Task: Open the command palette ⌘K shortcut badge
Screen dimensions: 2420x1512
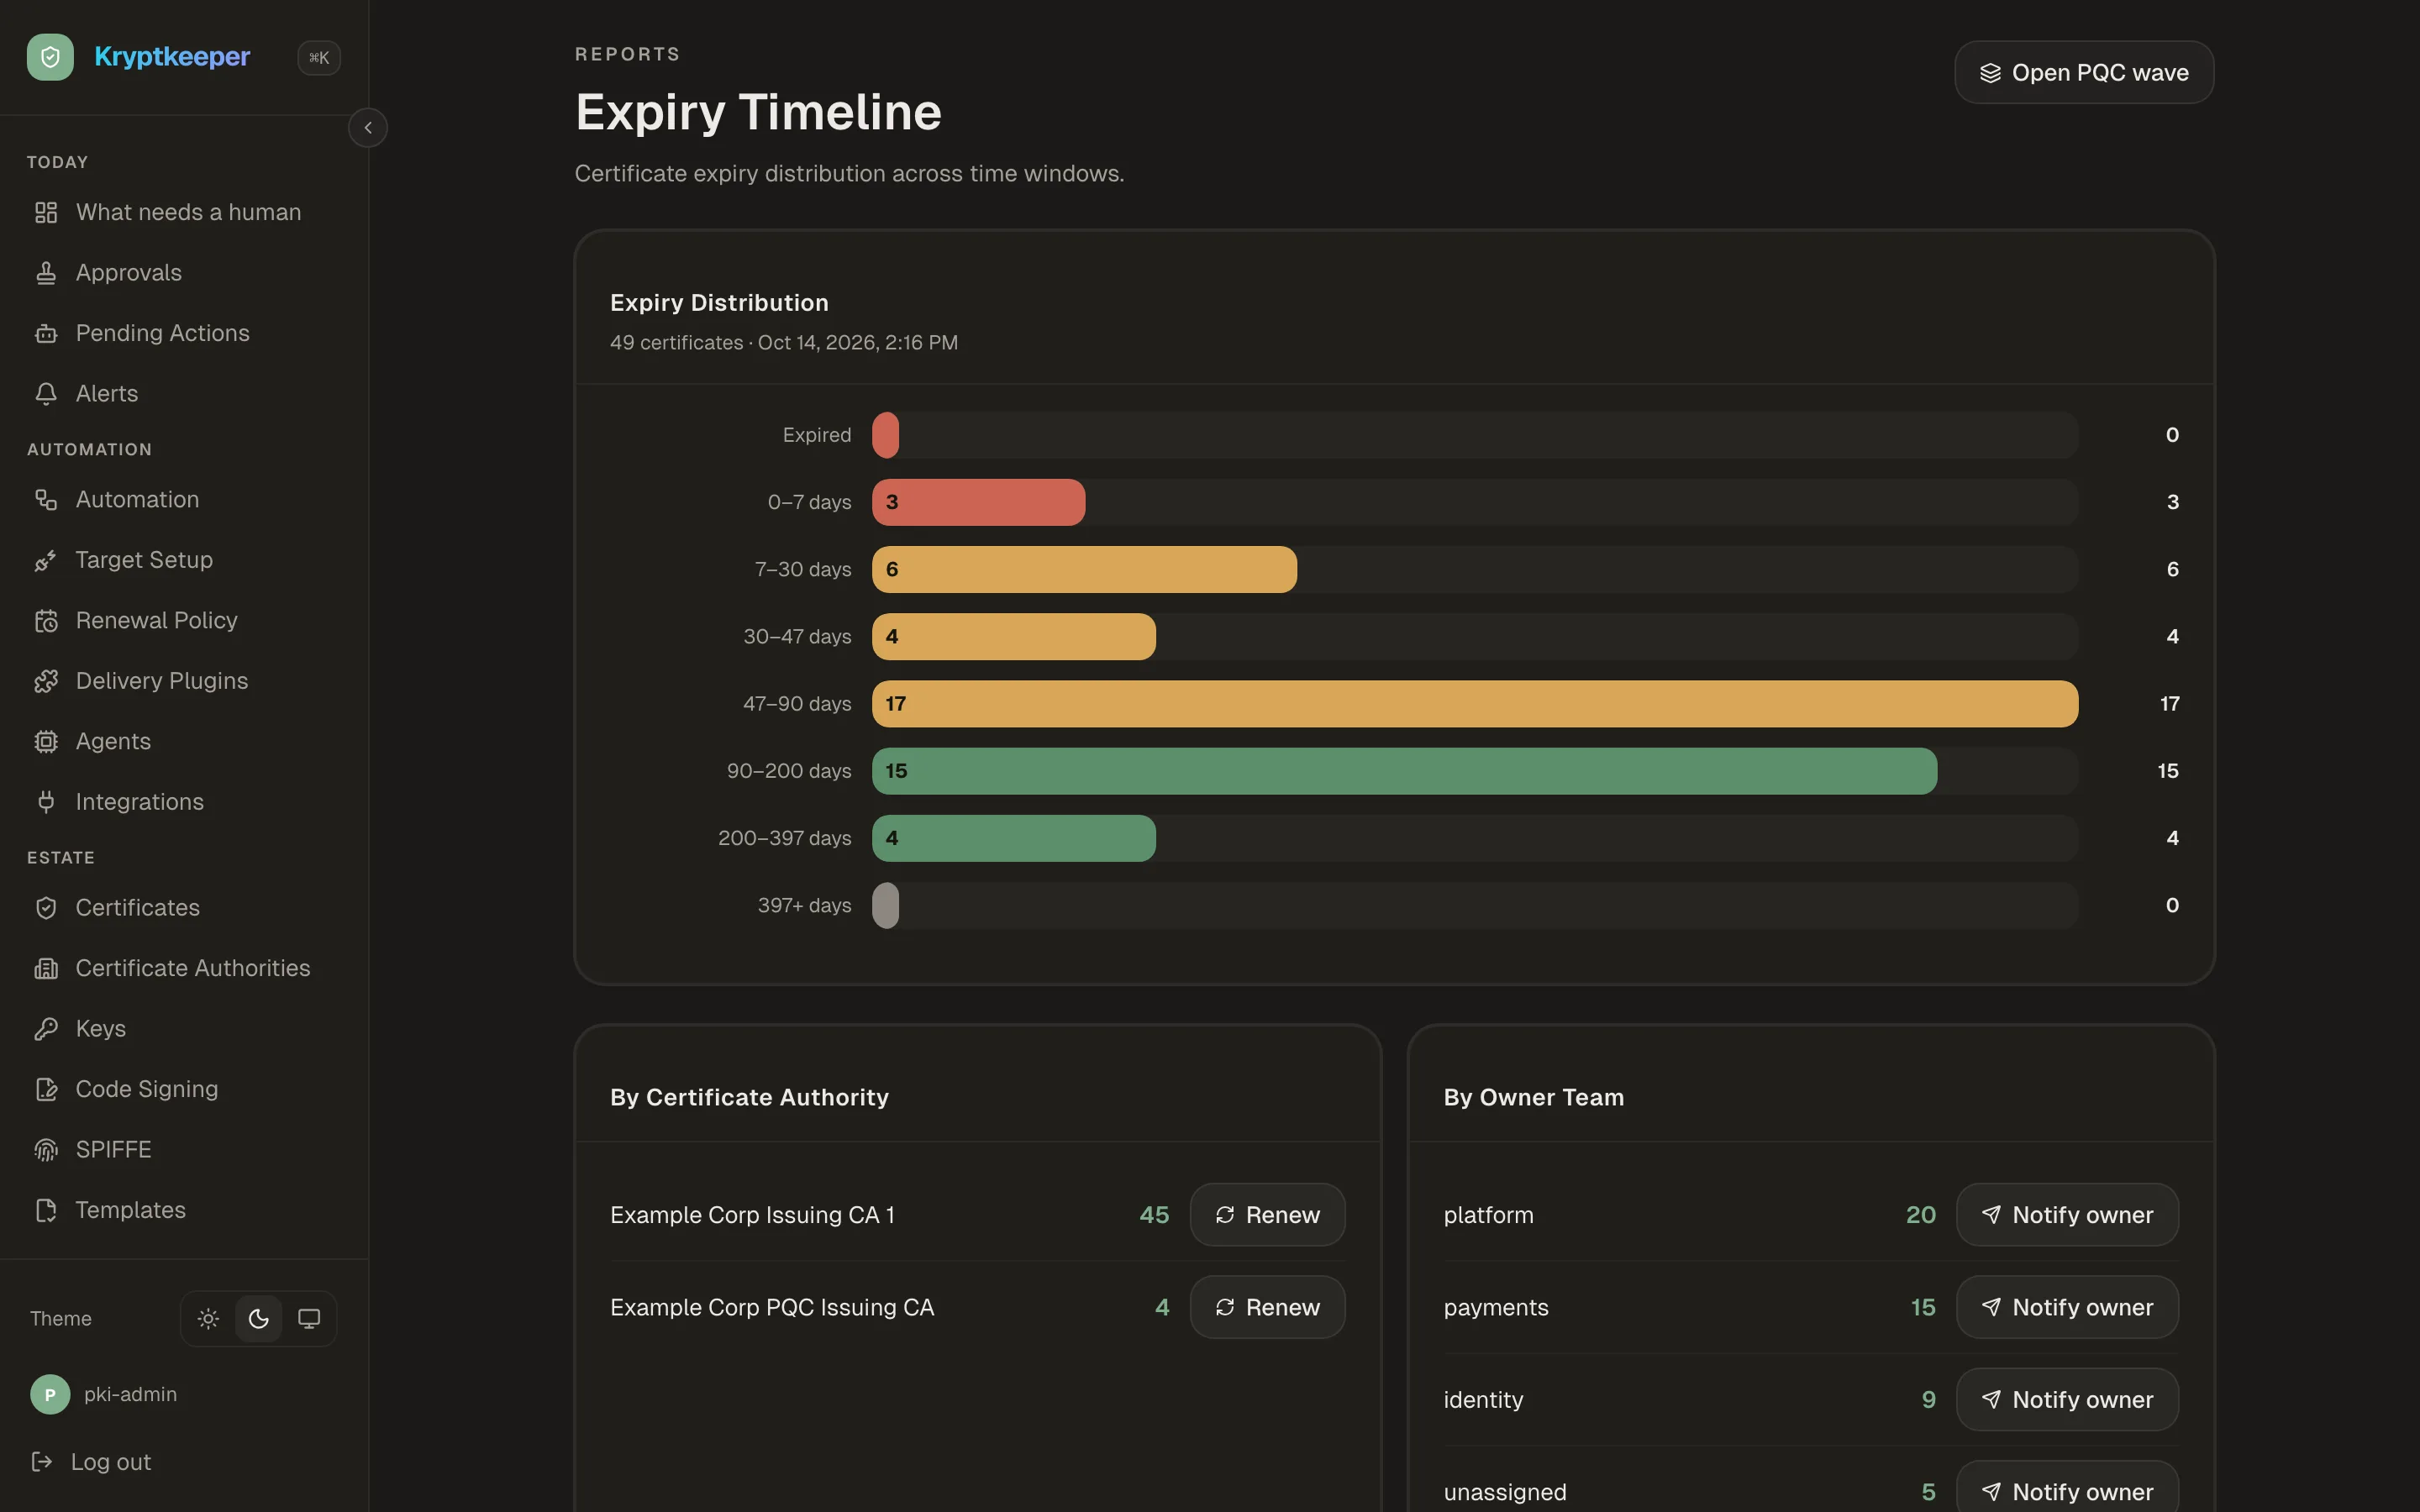Action: coord(319,58)
